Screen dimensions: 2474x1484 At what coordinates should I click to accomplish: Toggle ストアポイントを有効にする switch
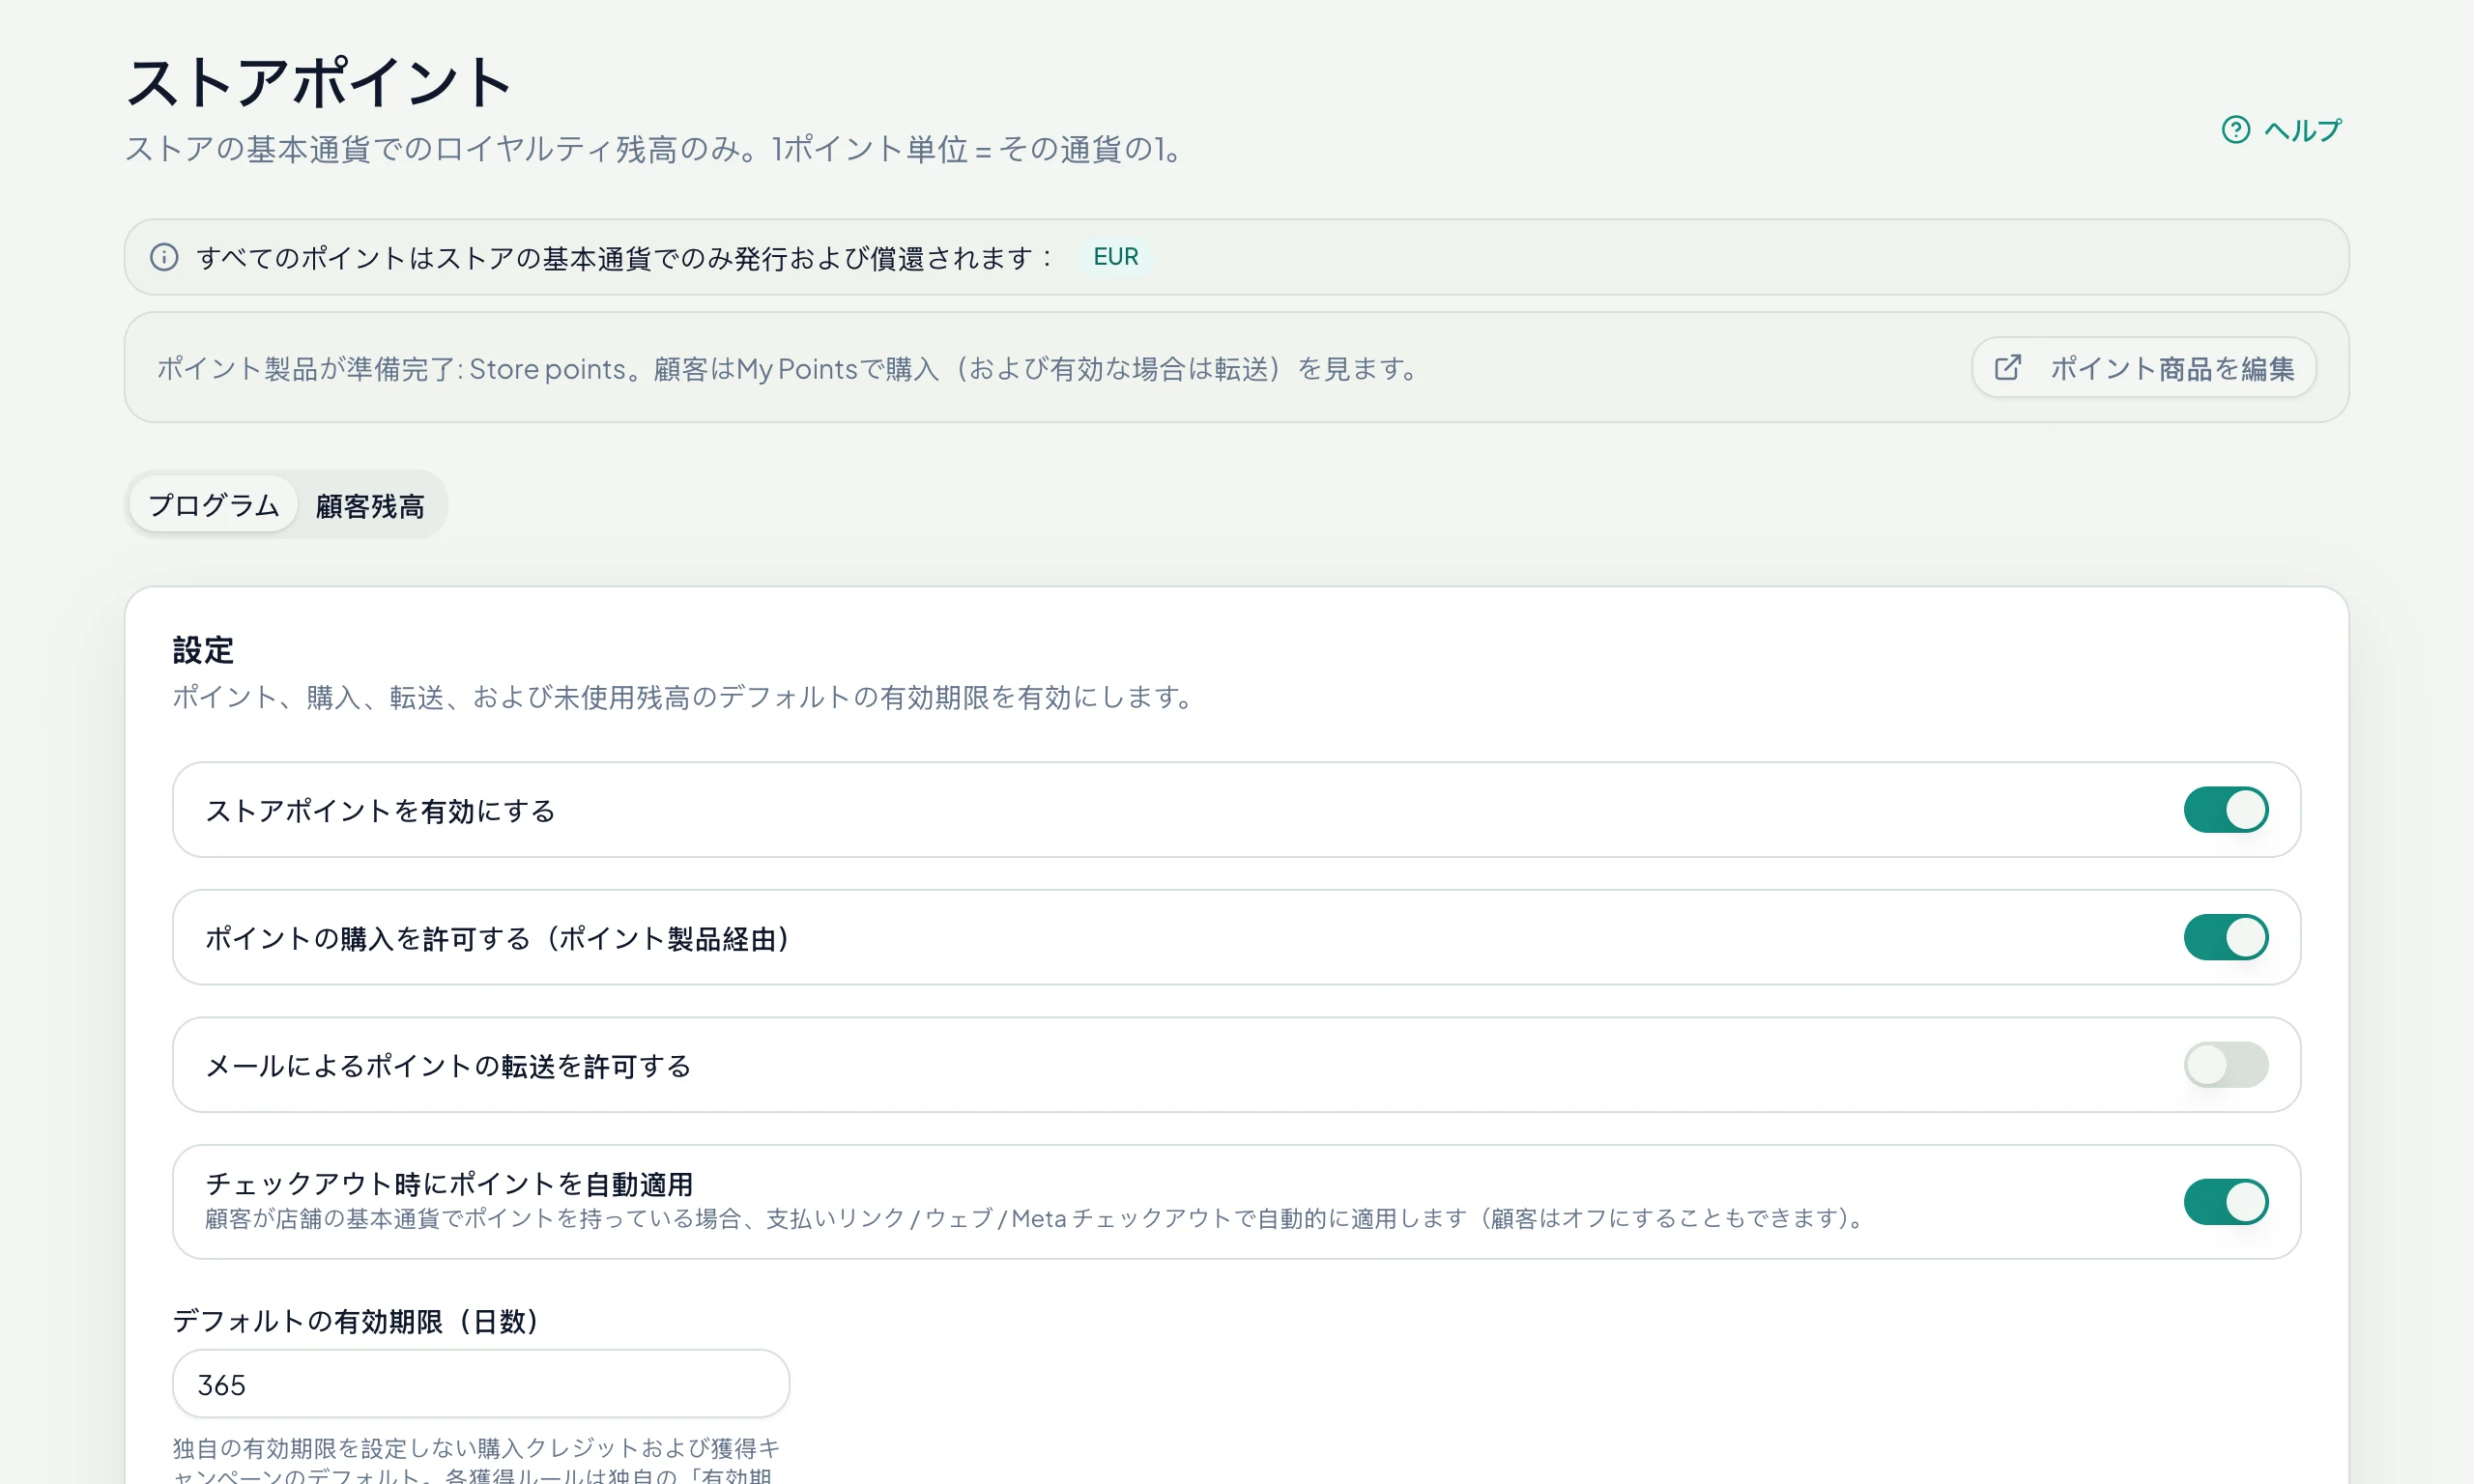2225,810
